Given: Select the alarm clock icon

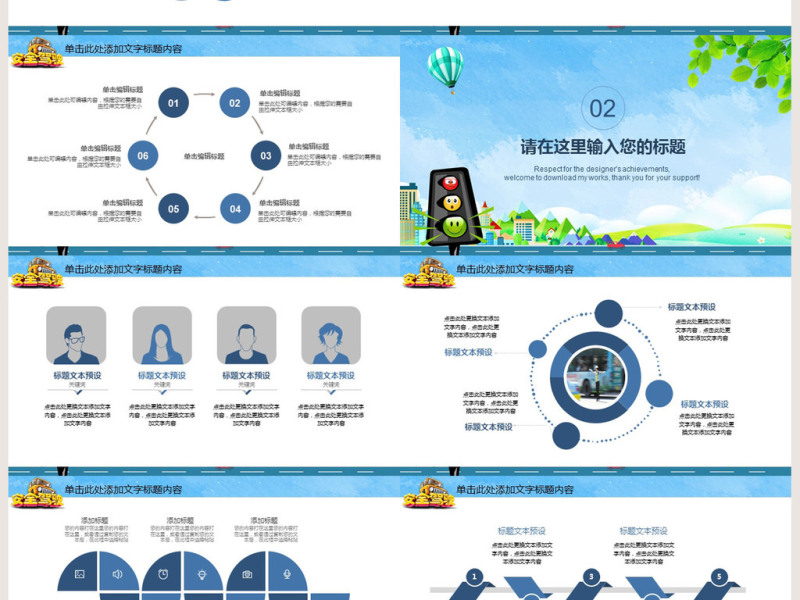Looking at the screenshot, I should (161, 574).
